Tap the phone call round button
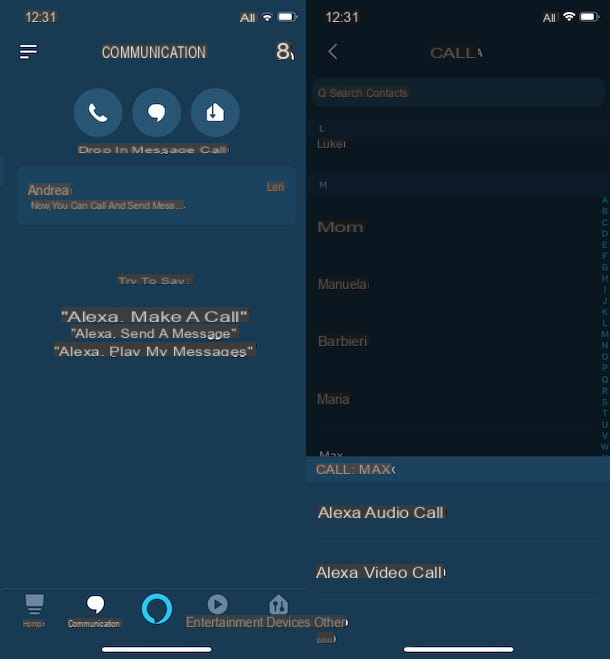Screen dimensions: 610x660 point(98,113)
